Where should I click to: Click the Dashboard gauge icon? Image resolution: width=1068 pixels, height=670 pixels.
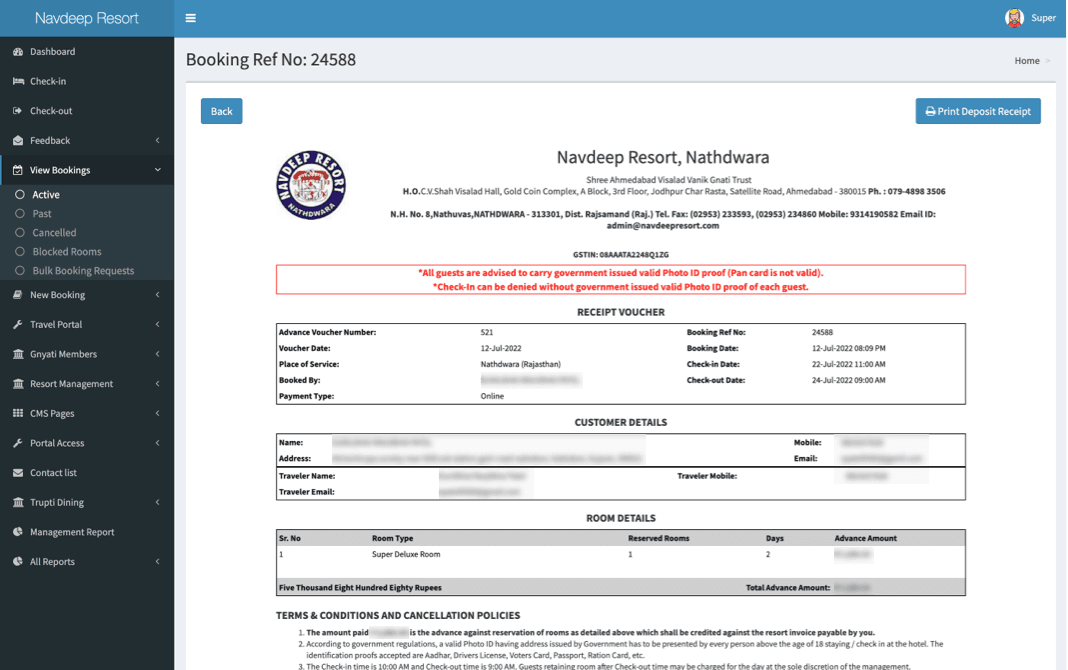pos(18,52)
